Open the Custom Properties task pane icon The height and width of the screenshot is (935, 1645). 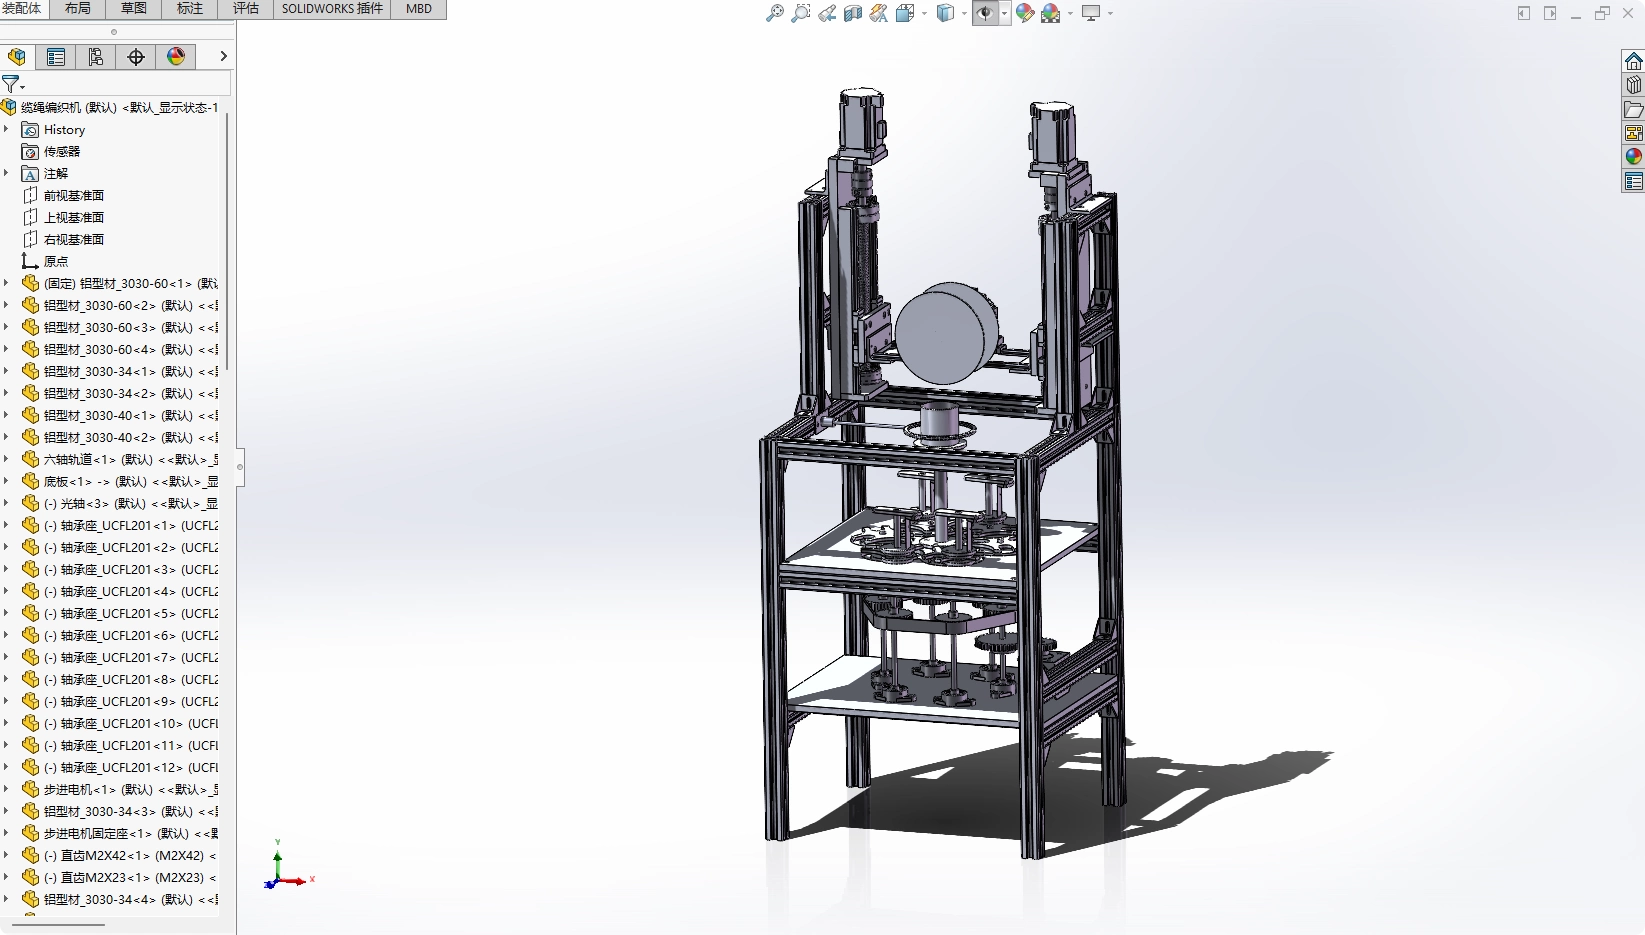[1634, 181]
